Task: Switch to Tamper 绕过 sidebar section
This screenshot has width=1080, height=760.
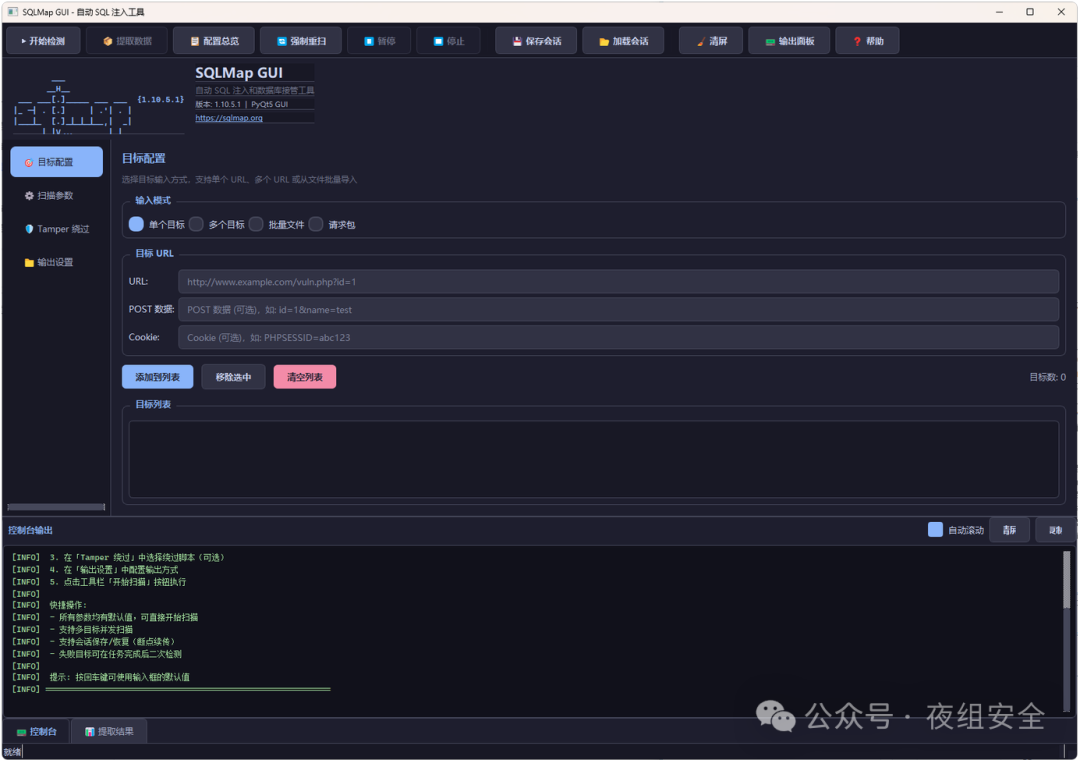Action: (56, 229)
